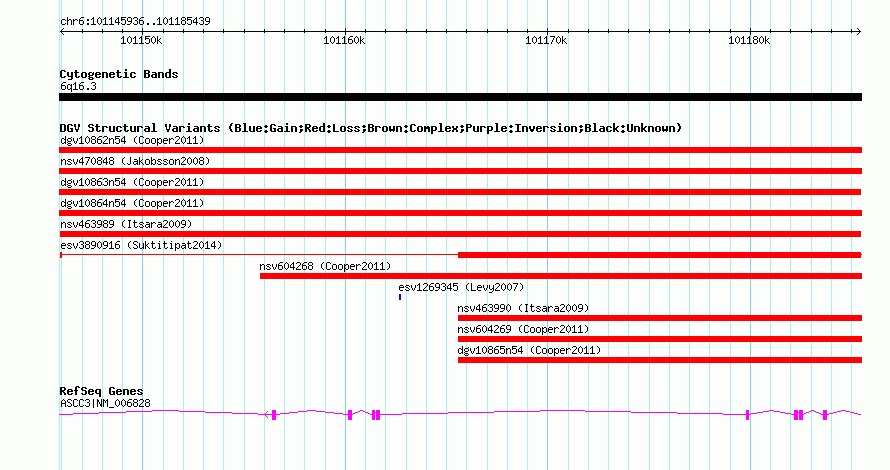890x470 pixels.
Task: Click the red bar under dgv10863n54
Action: pyautogui.click(x=460, y=192)
